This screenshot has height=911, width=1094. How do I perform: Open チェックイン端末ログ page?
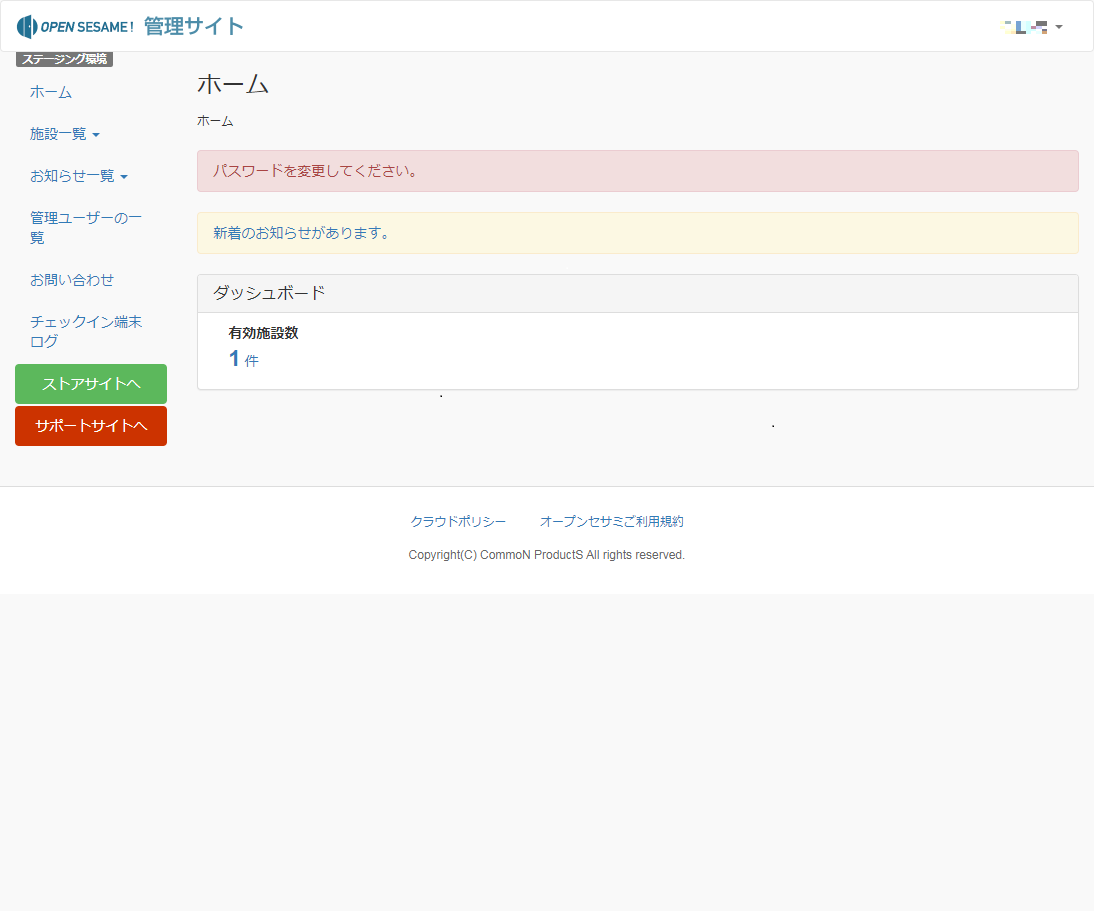click(x=86, y=331)
